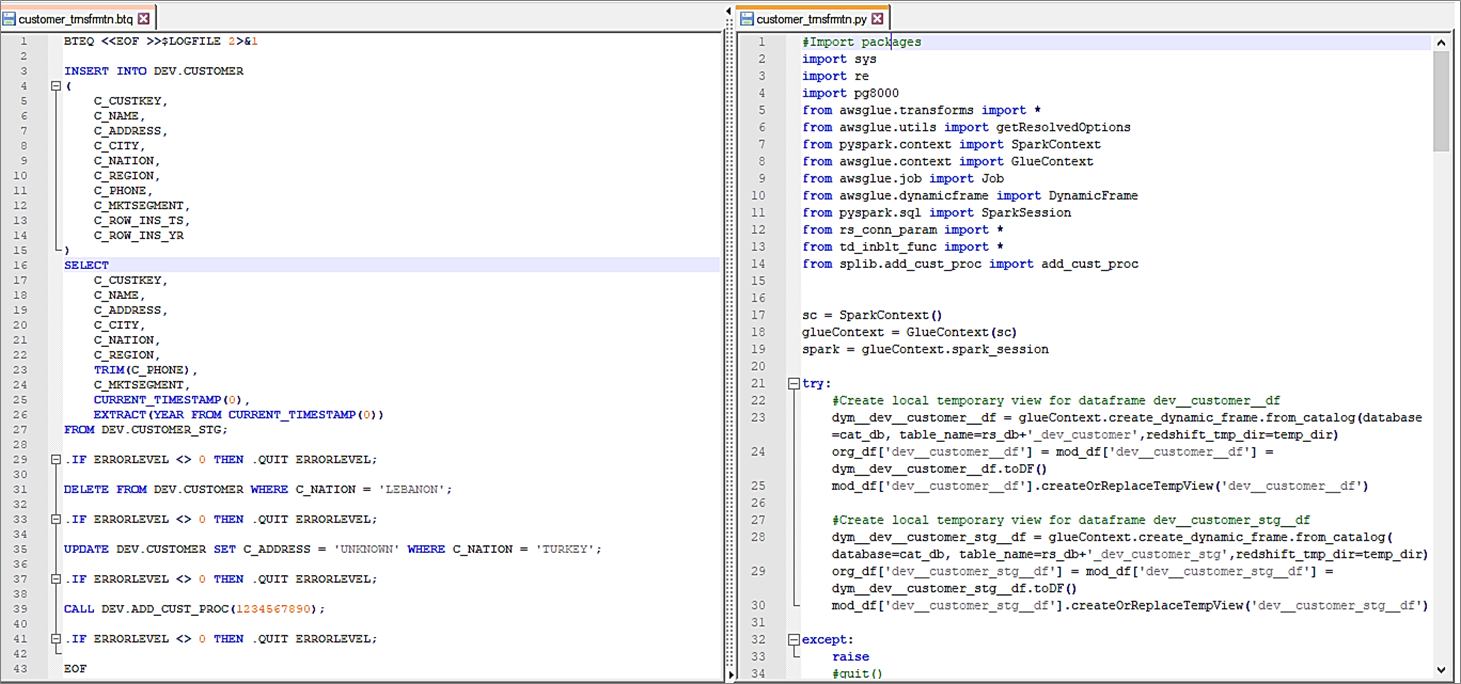Collapse the .IF ERRORLEVEL fold on line 29

[x=55, y=460]
